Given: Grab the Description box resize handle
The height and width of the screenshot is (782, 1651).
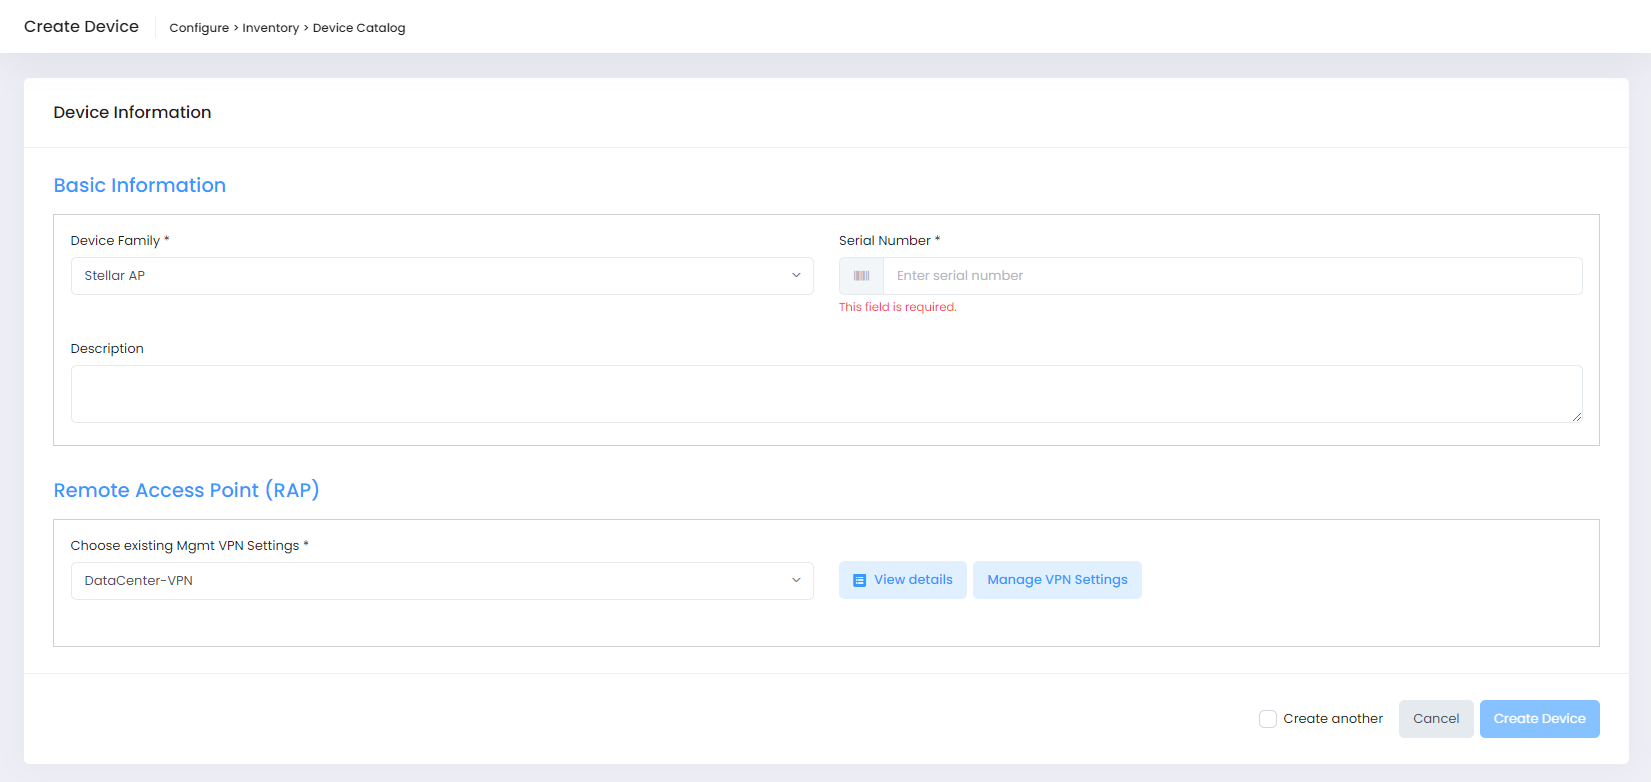Looking at the screenshot, I should (x=1576, y=416).
